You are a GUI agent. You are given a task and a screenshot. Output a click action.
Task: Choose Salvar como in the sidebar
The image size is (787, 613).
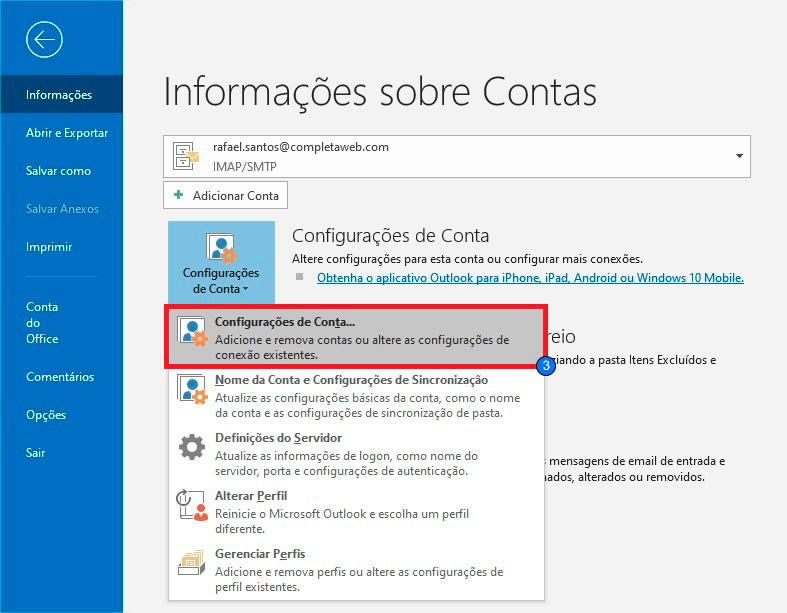(58, 171)
